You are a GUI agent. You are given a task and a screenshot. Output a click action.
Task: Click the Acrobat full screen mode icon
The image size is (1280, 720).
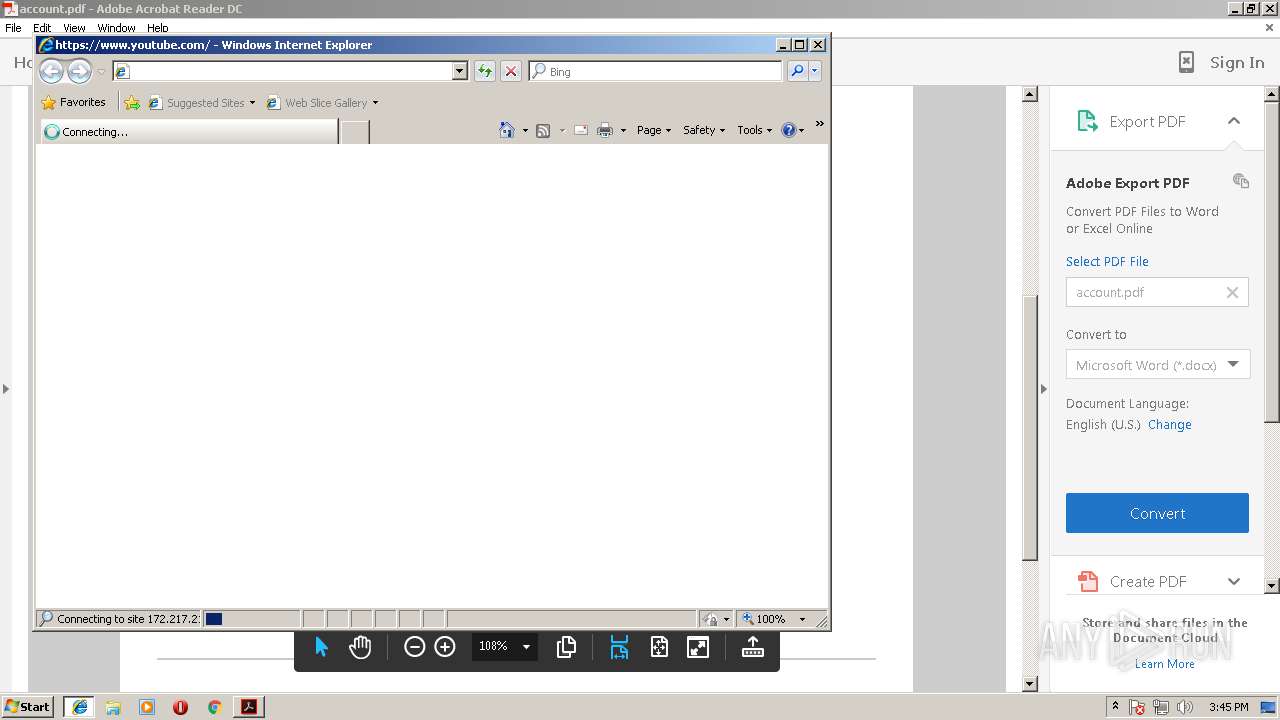click(x=698, y=647)
